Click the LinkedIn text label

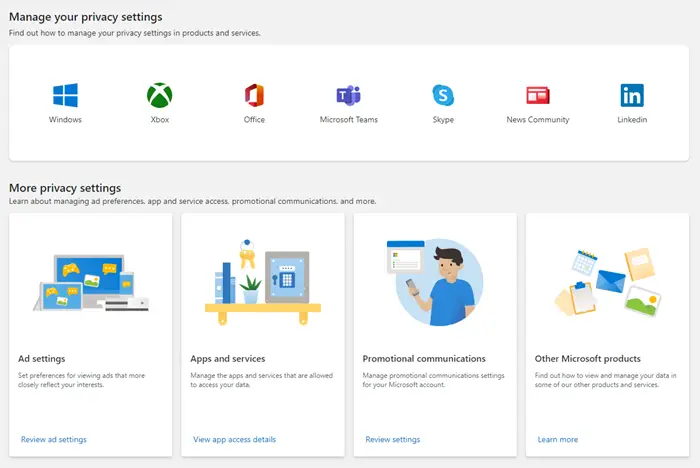click(632, 120)
